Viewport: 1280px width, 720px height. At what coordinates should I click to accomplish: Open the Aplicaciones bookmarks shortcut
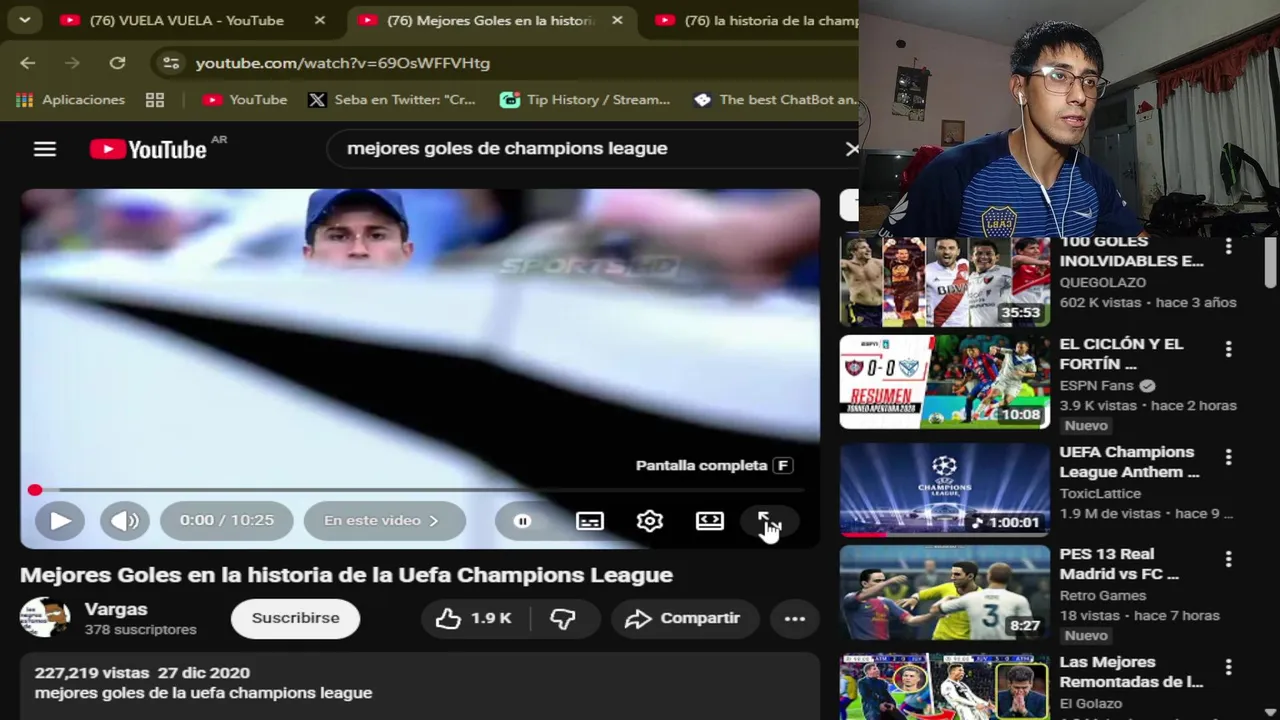click(x=70, y=100)
